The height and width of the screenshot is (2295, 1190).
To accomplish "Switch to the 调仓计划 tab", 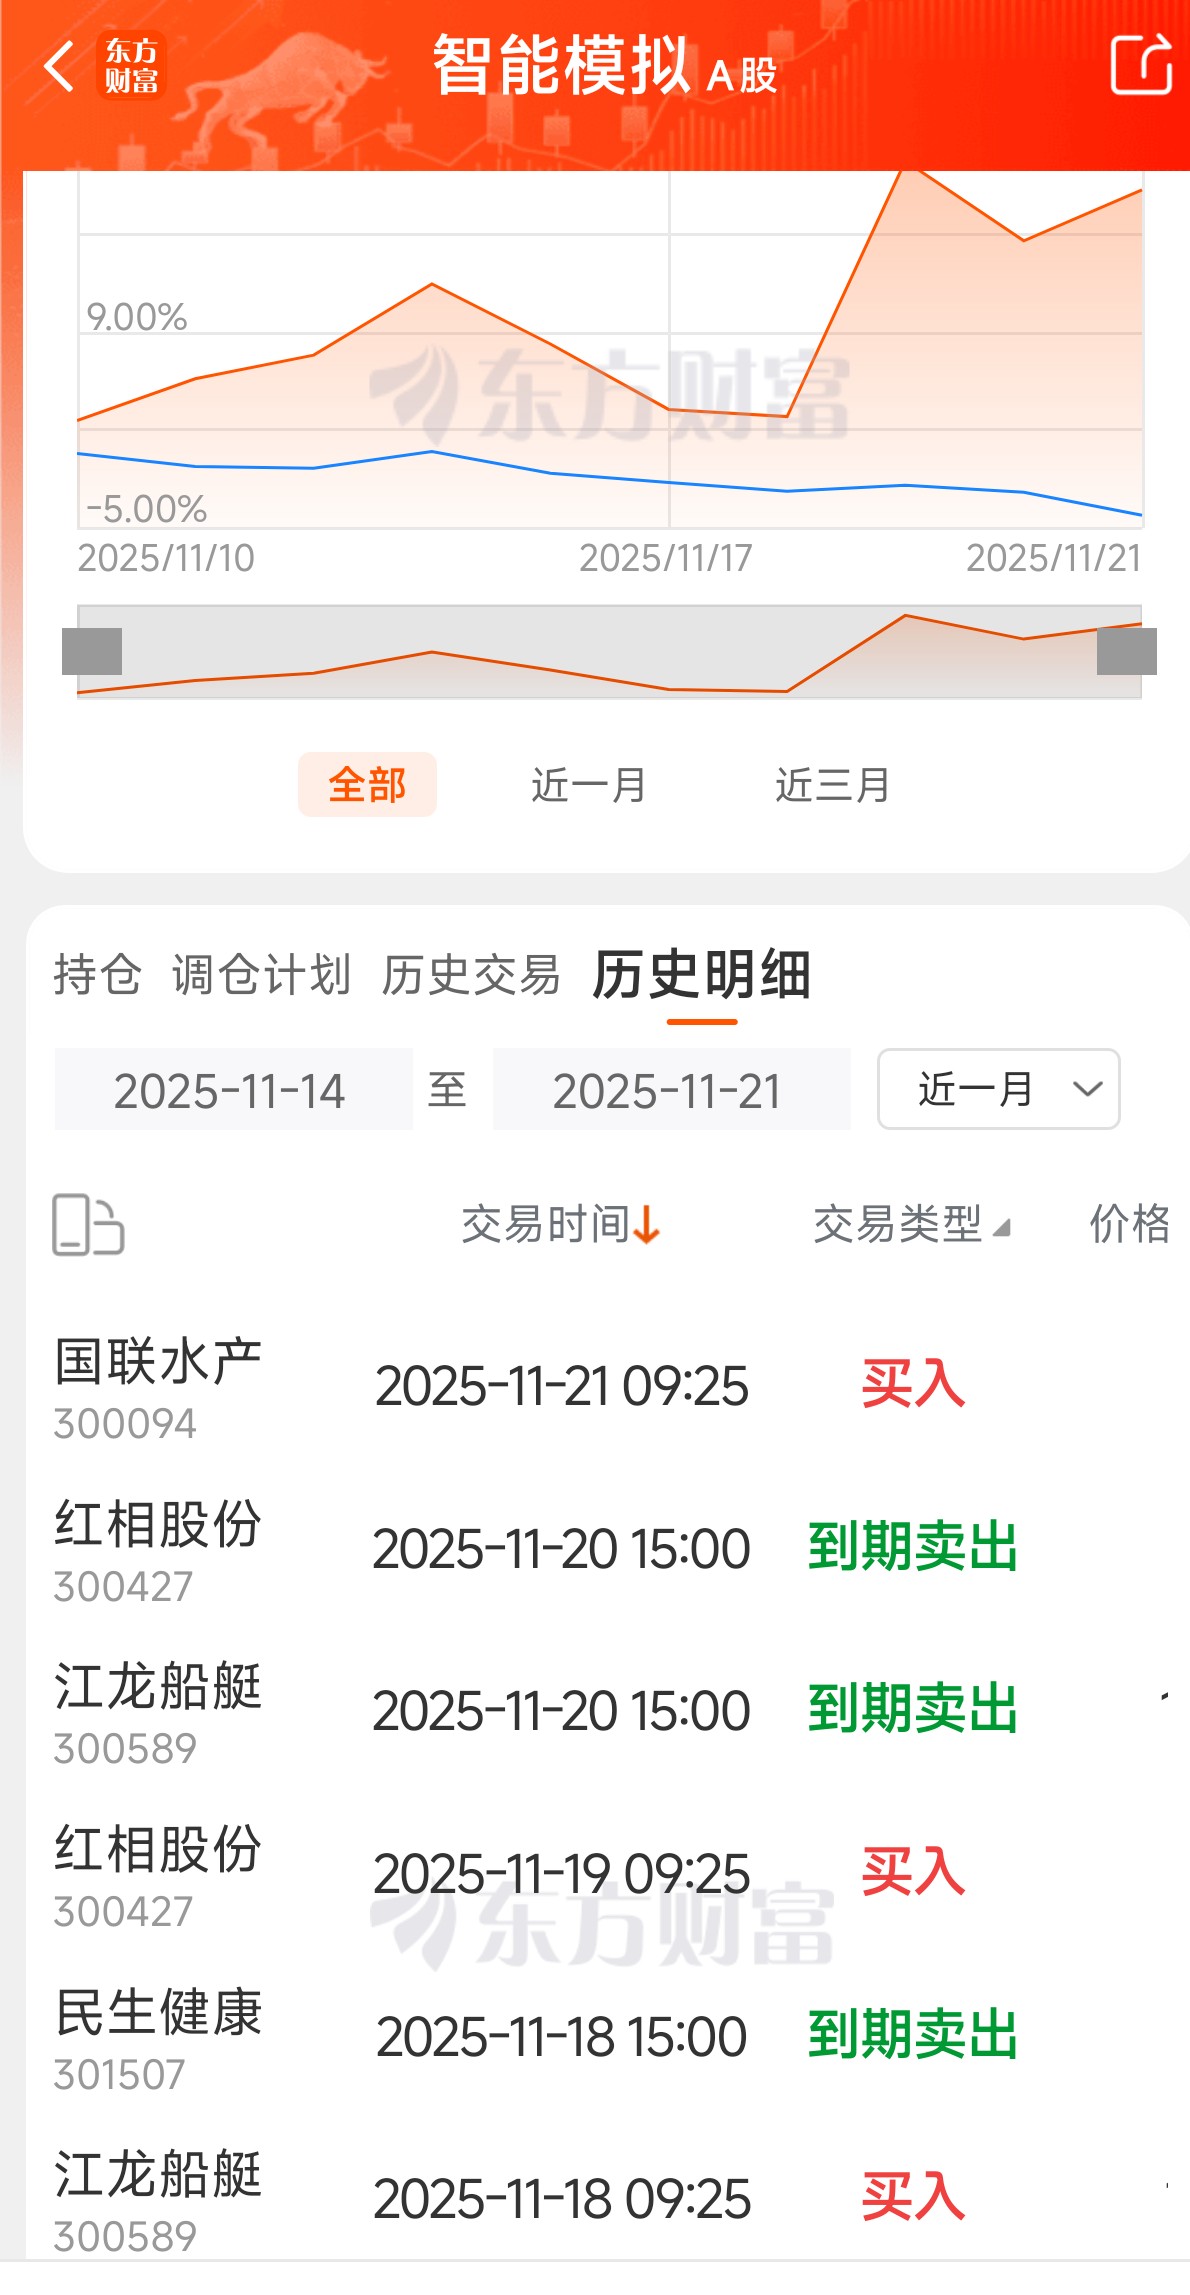I will point(261,975).
